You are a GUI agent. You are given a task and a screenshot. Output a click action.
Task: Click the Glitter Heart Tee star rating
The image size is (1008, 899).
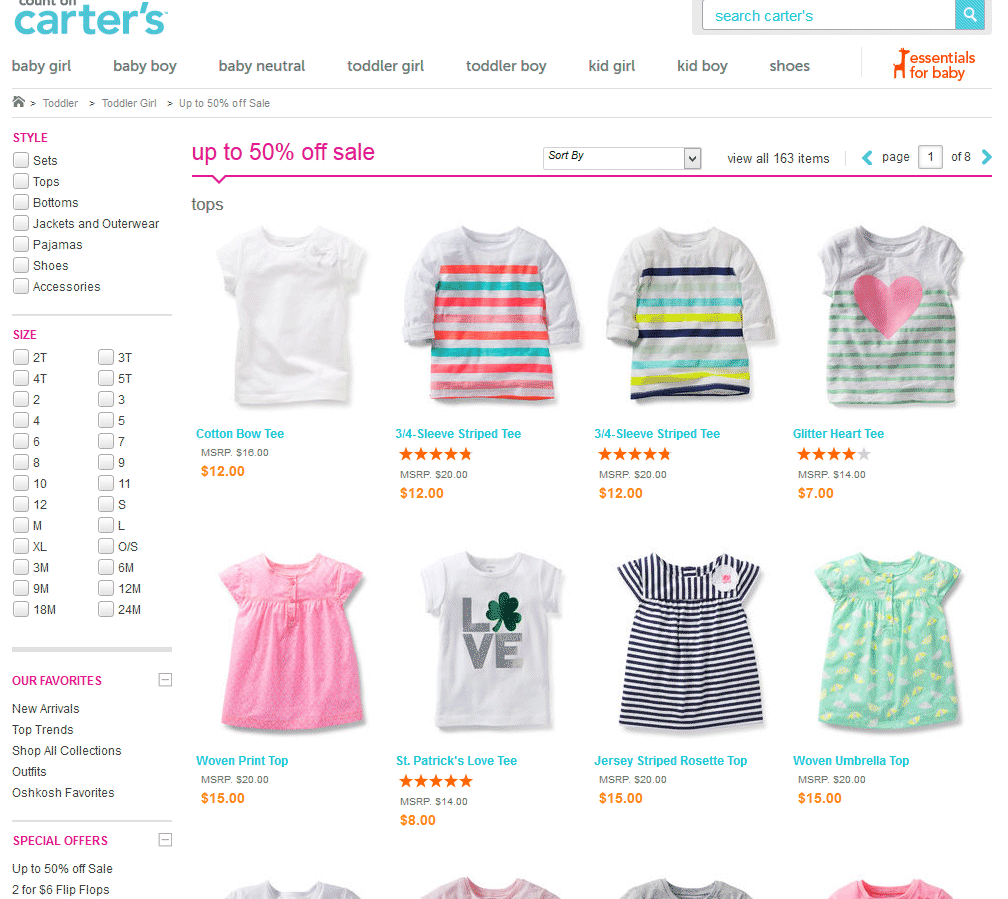(833, 455)
